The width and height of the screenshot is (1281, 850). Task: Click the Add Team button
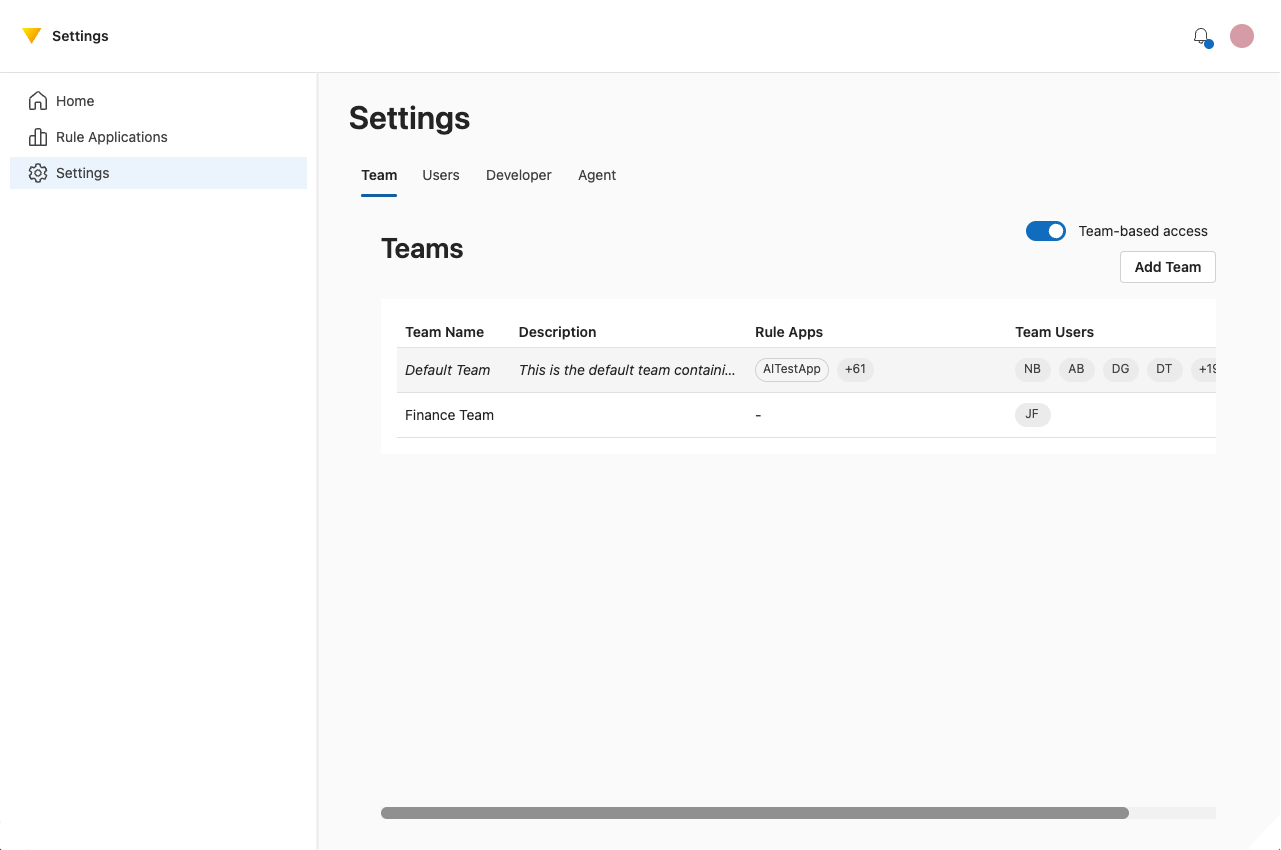[1167, 267]
